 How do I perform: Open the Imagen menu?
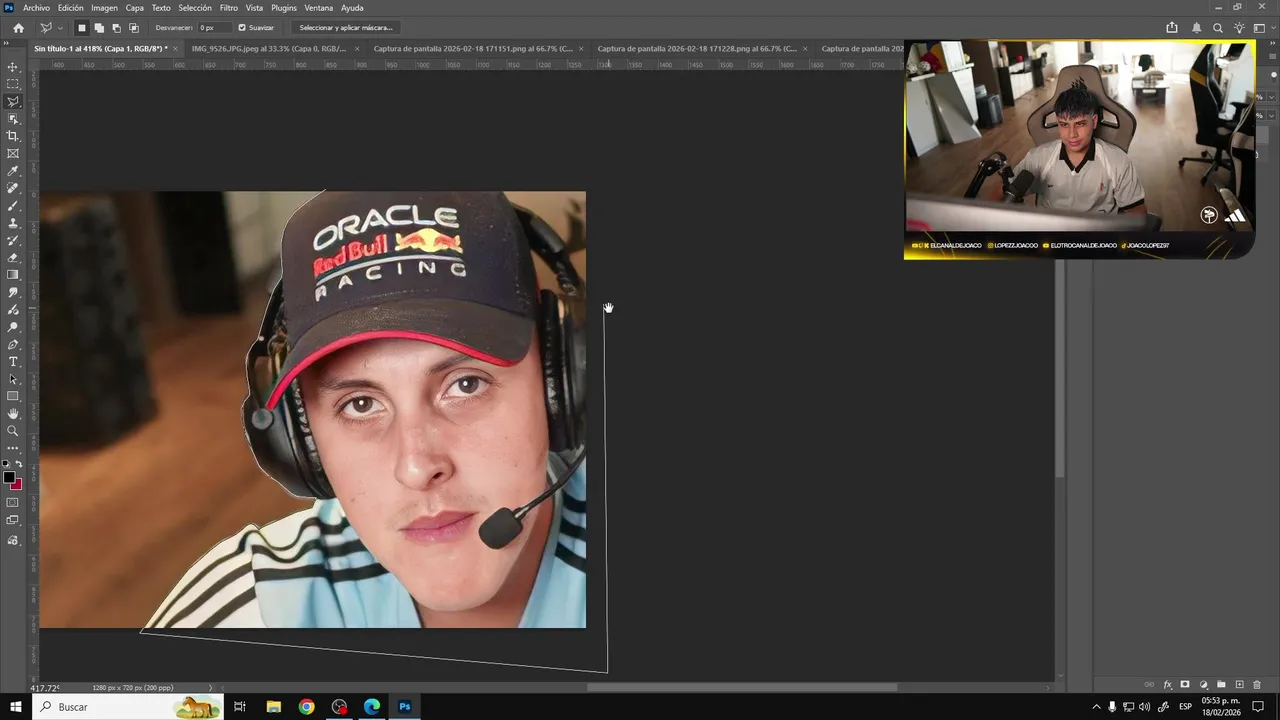click(x=104, y=7)
